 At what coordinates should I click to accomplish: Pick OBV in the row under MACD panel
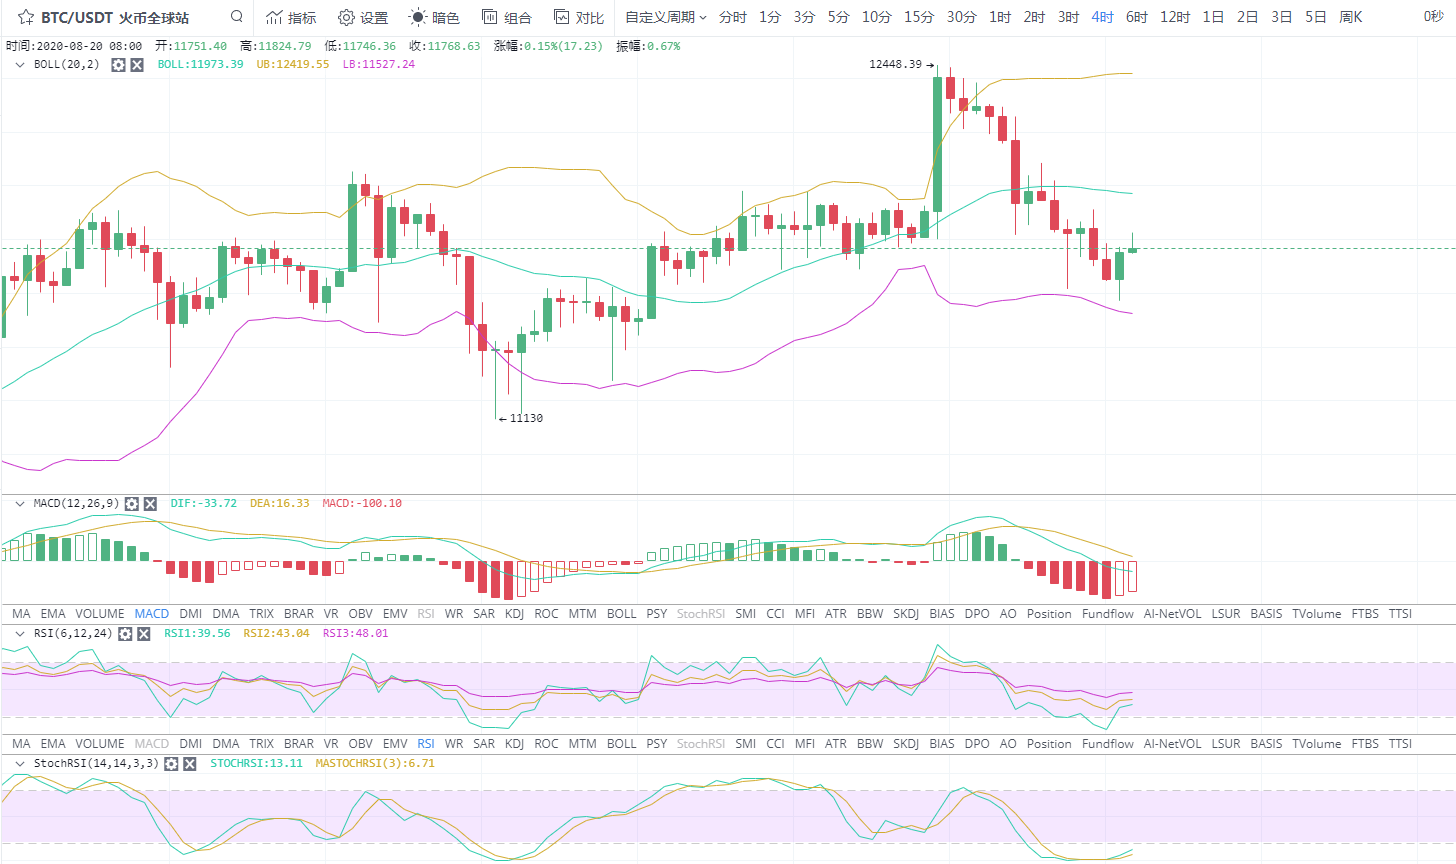[361, 614]
